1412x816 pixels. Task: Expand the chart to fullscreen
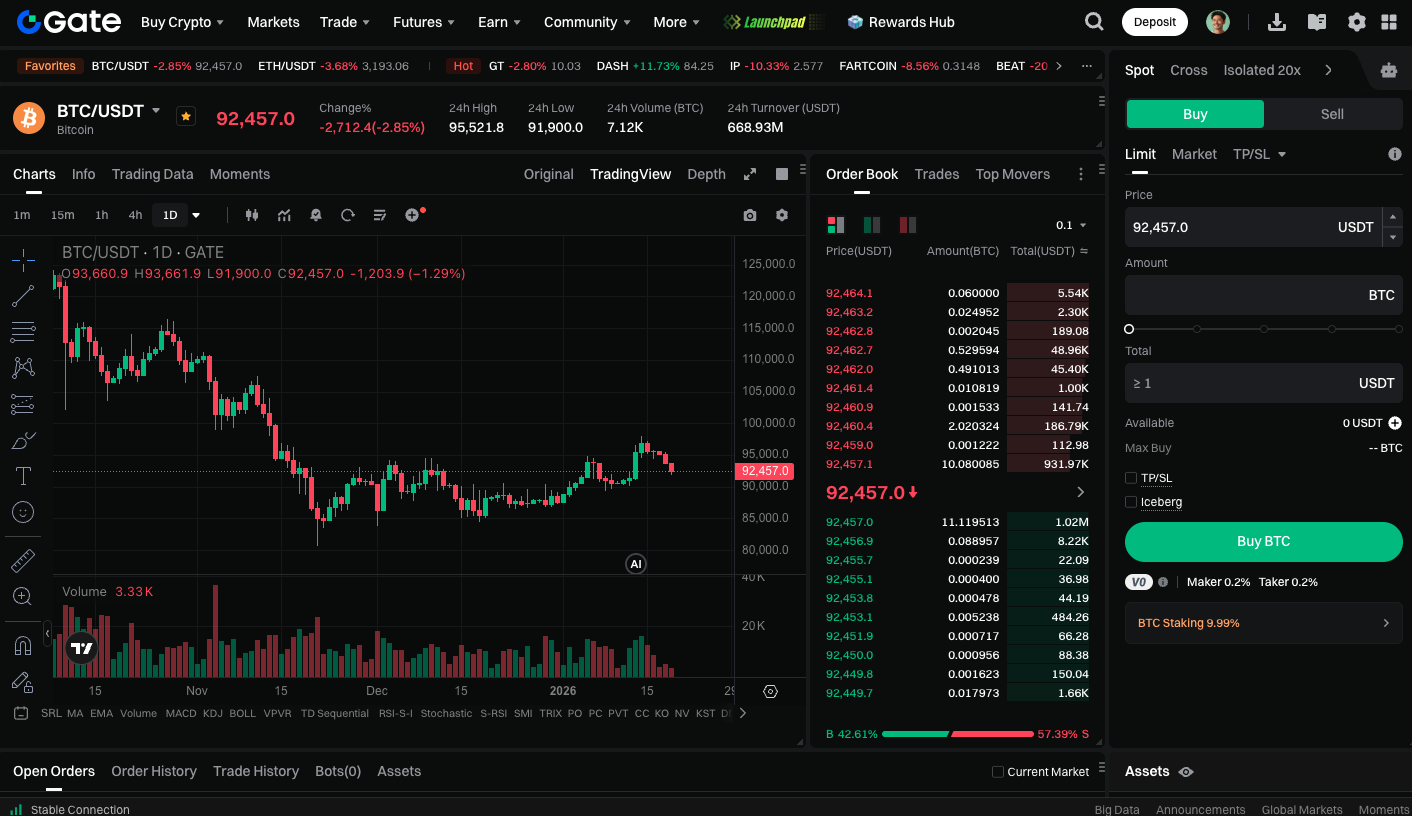750,174
